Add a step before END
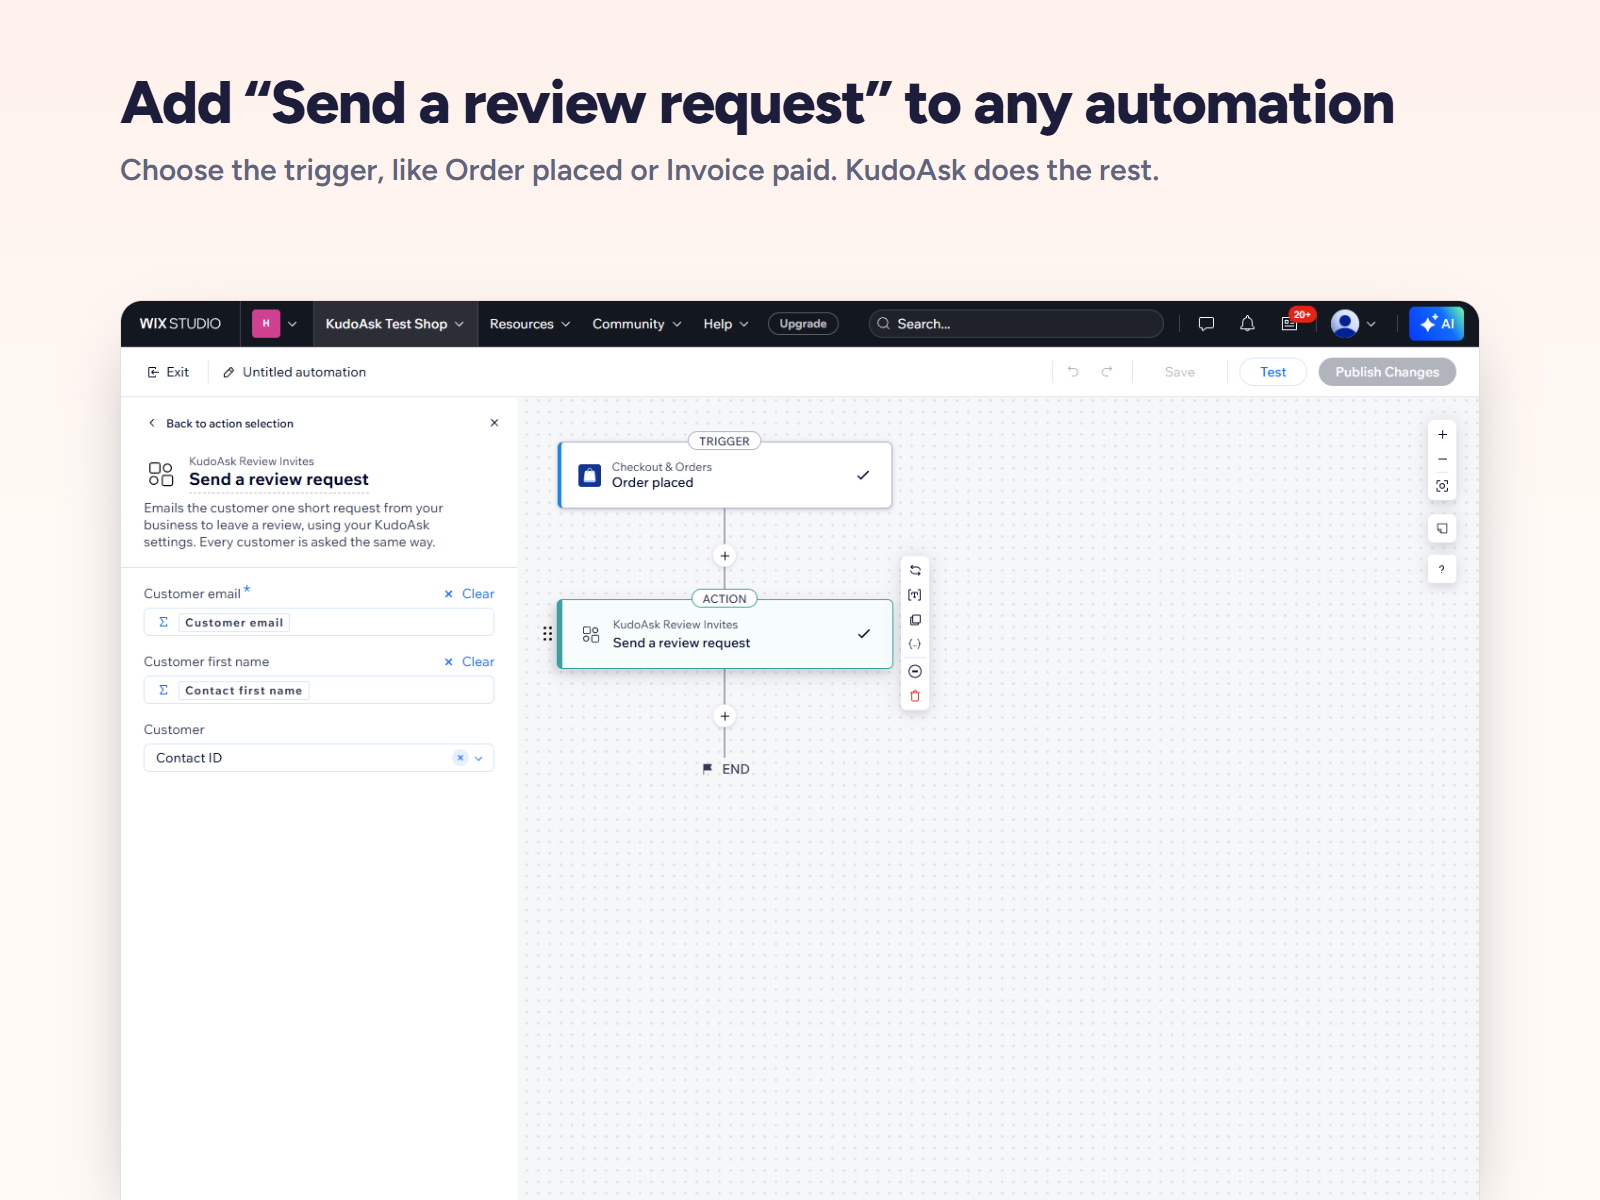Viewport: 1600px width, 1200px height. [725, 716]
